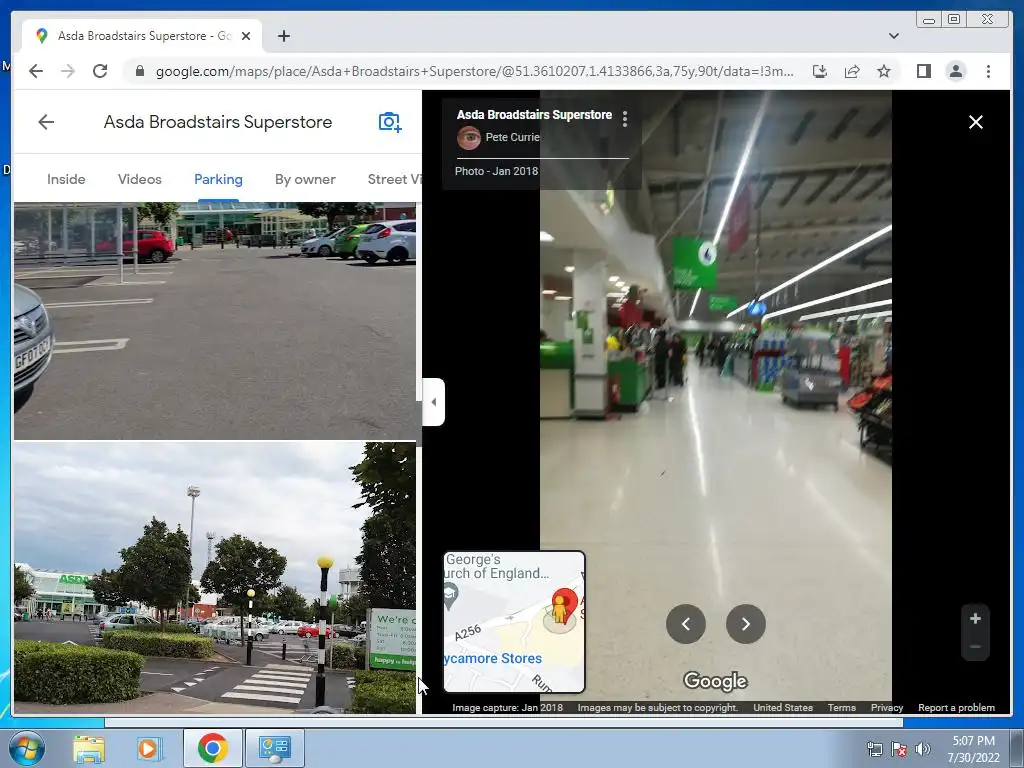Switch to the Videos tab
The height and width of the screenshot is (768, 1024).
pyautogui.click(x=140, y=179)
